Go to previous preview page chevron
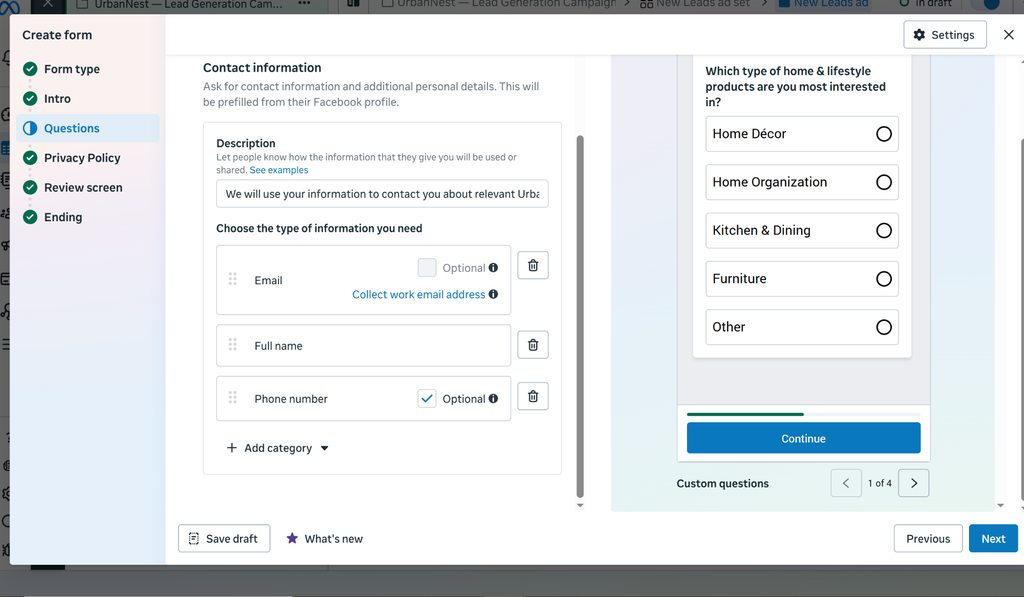Image resolution: width=1024 pixels, height=597 pixels. point(846,483)
